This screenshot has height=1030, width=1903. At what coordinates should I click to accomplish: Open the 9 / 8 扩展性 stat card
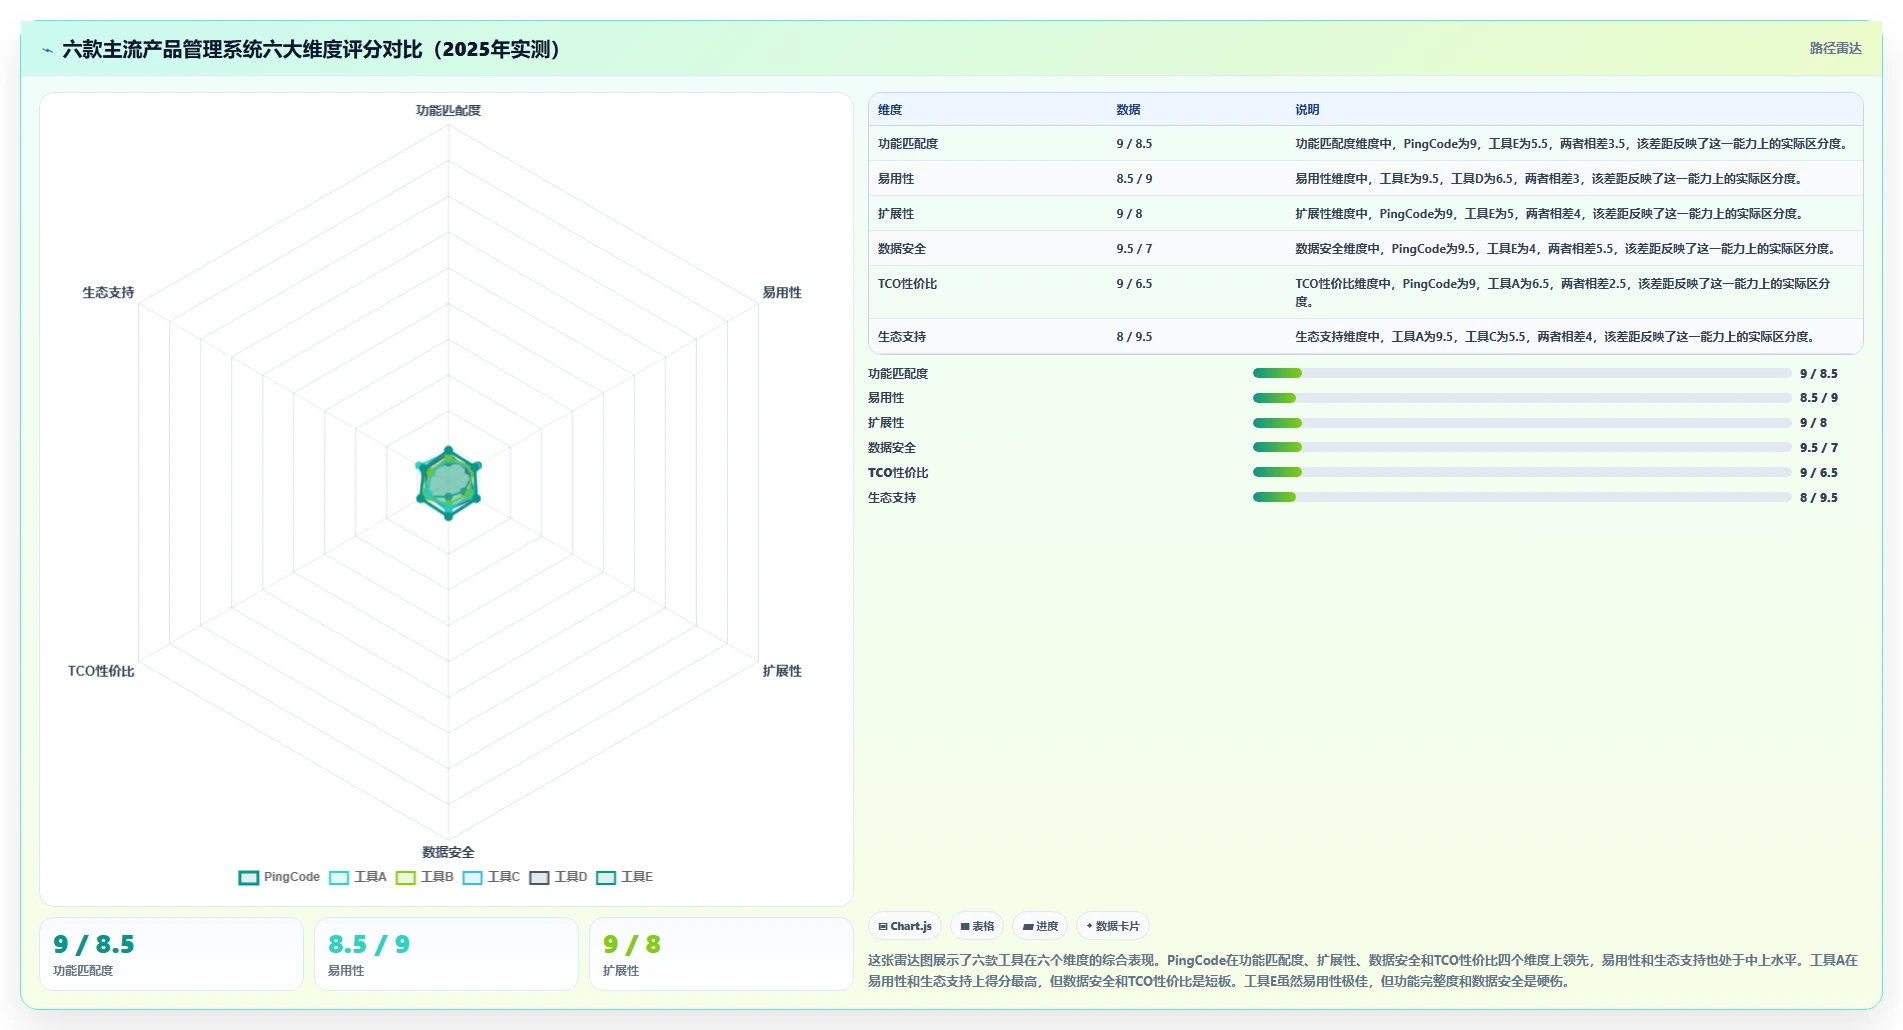[x=721, y=954]
